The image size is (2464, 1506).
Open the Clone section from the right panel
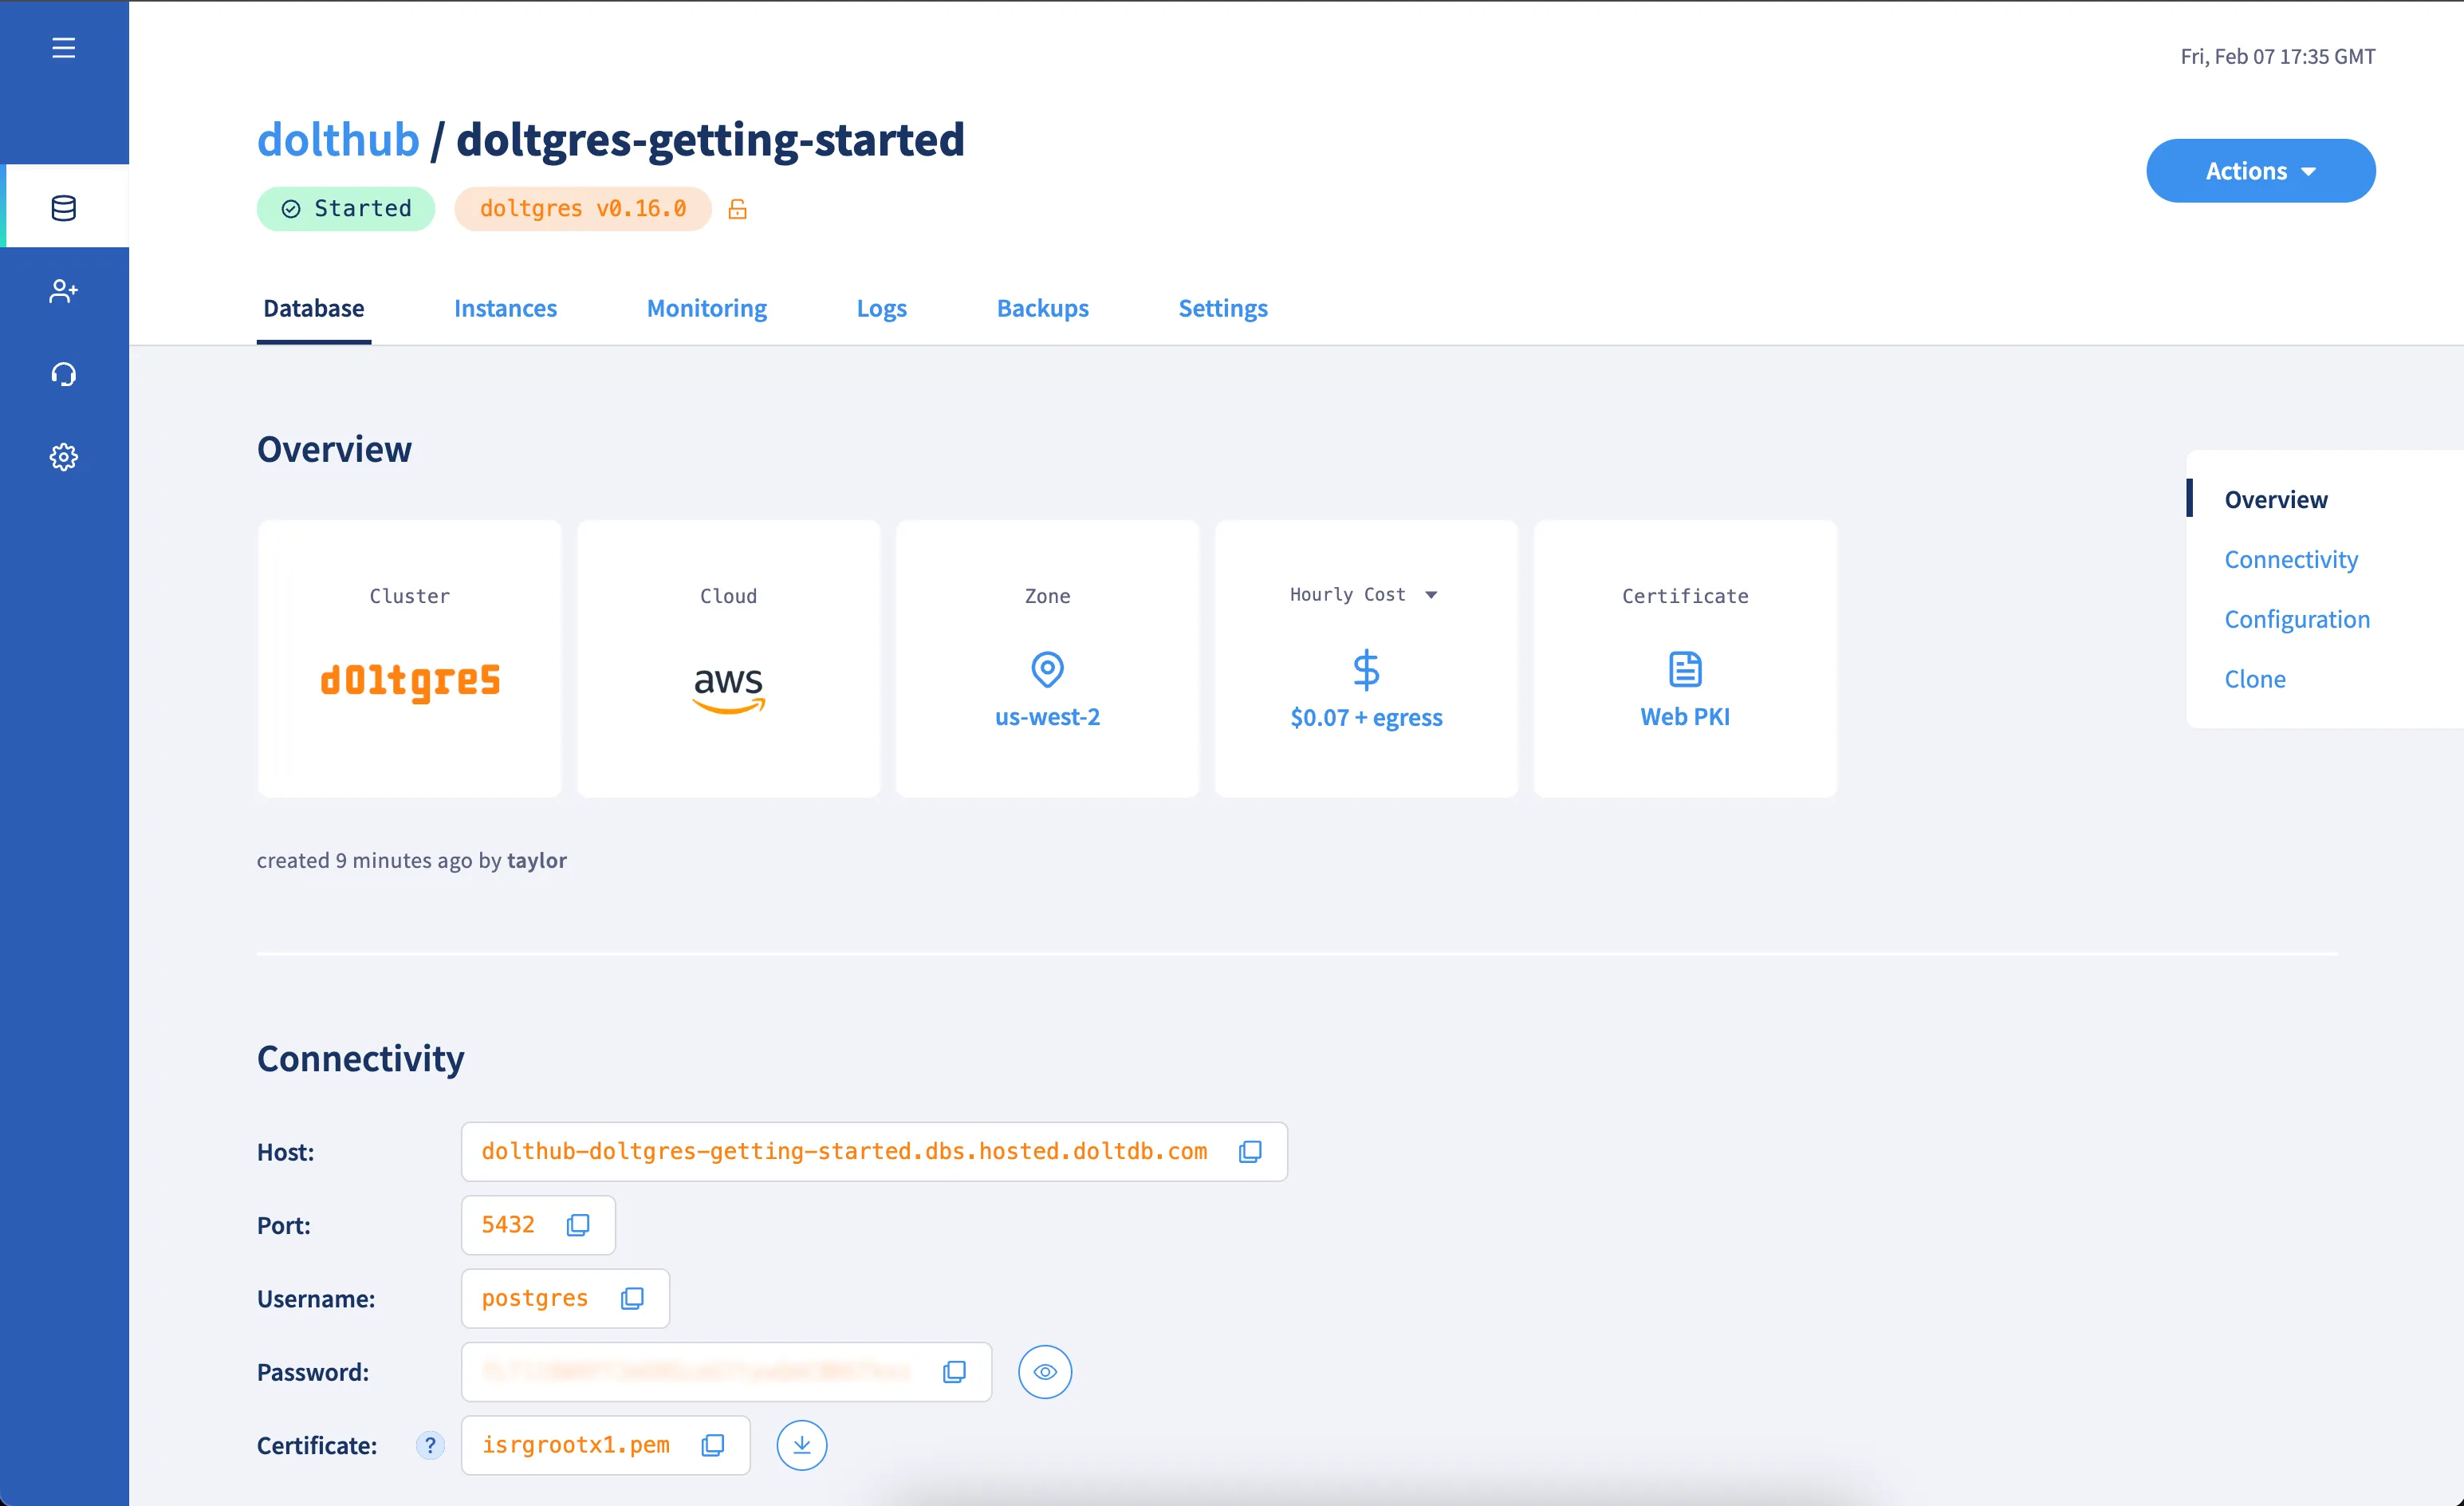point(2254,678)
